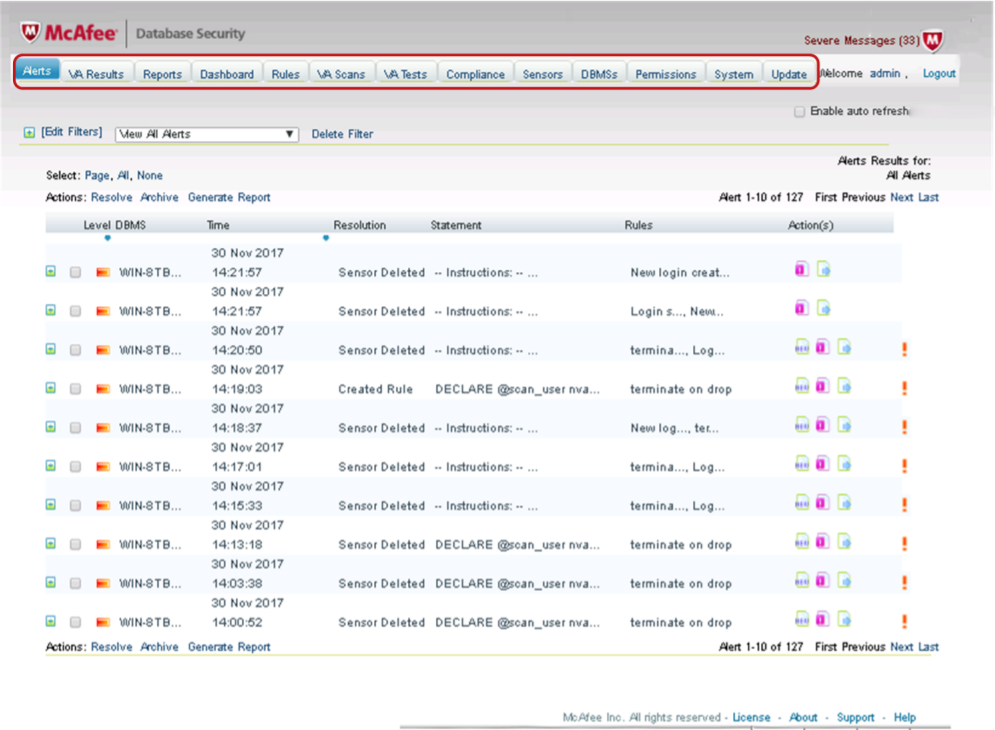Click the Logout link
The height and width of the screenshot is (730, 995).
pyautogui.click(x=938, y=74)
